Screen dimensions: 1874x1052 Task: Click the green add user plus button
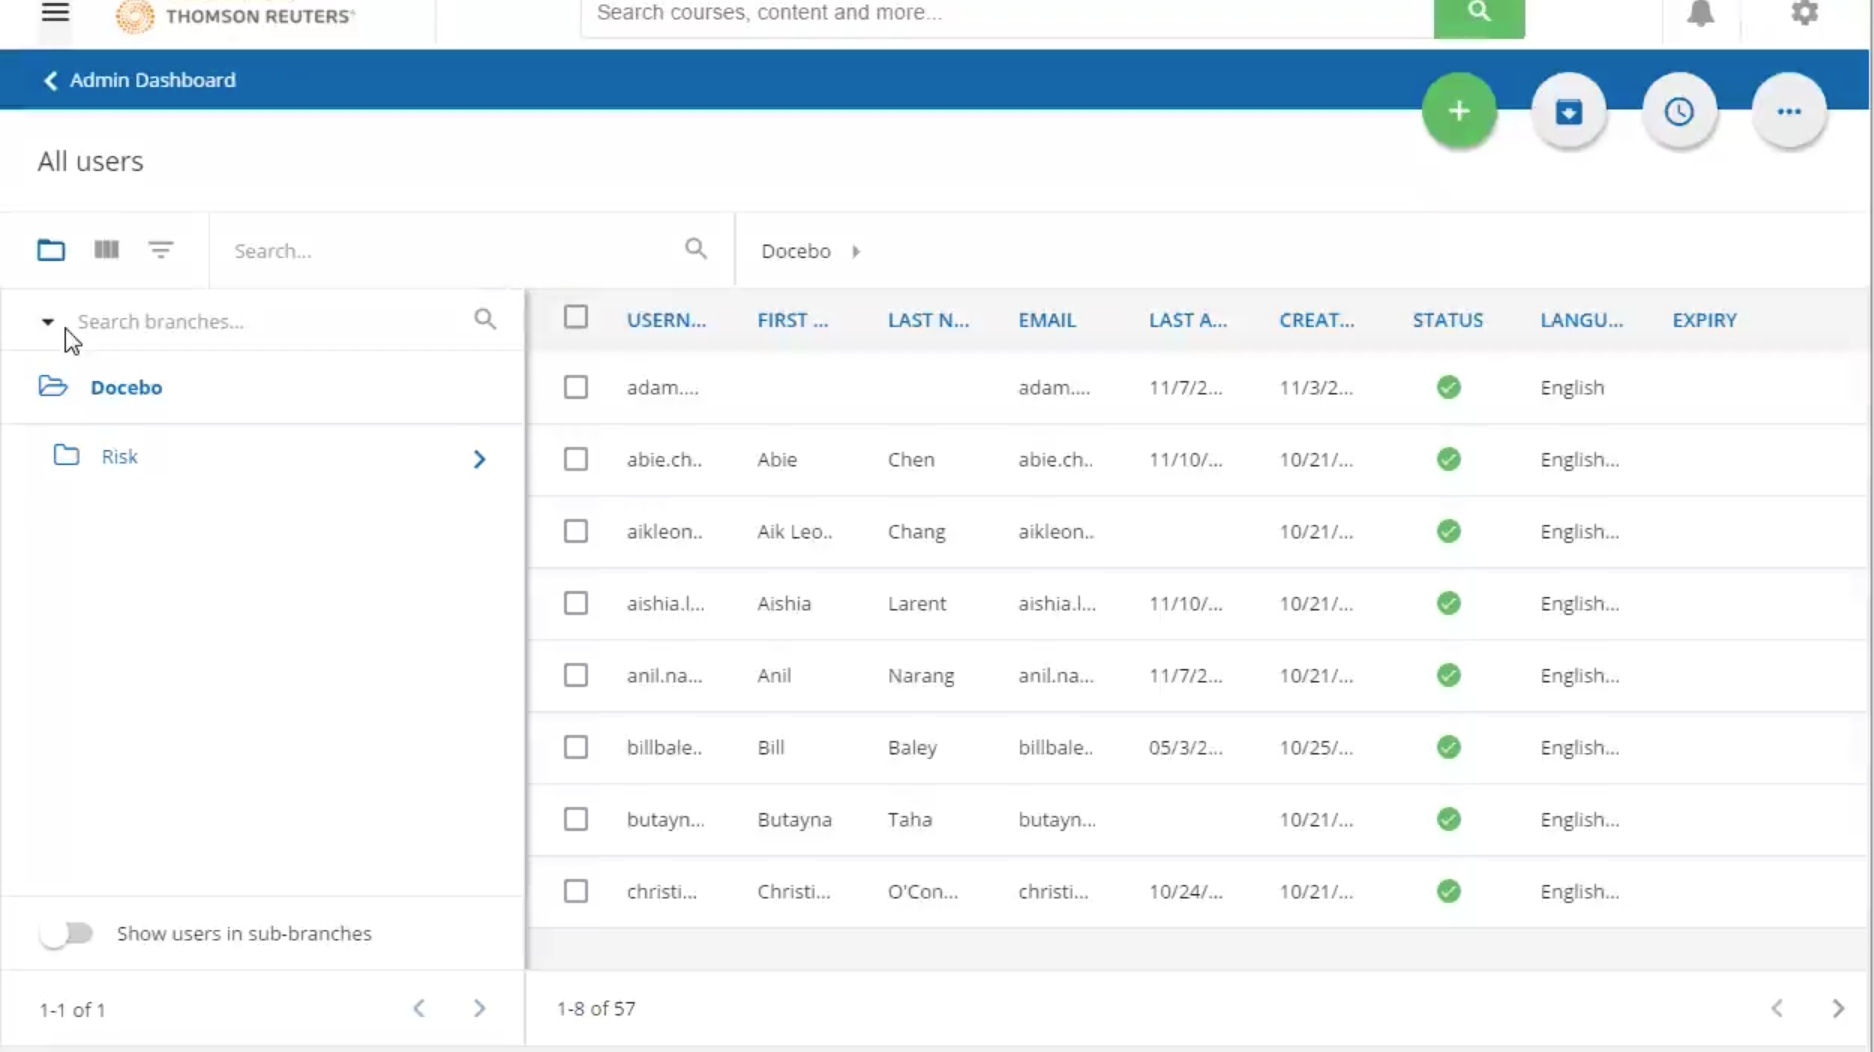[1458, 111]
